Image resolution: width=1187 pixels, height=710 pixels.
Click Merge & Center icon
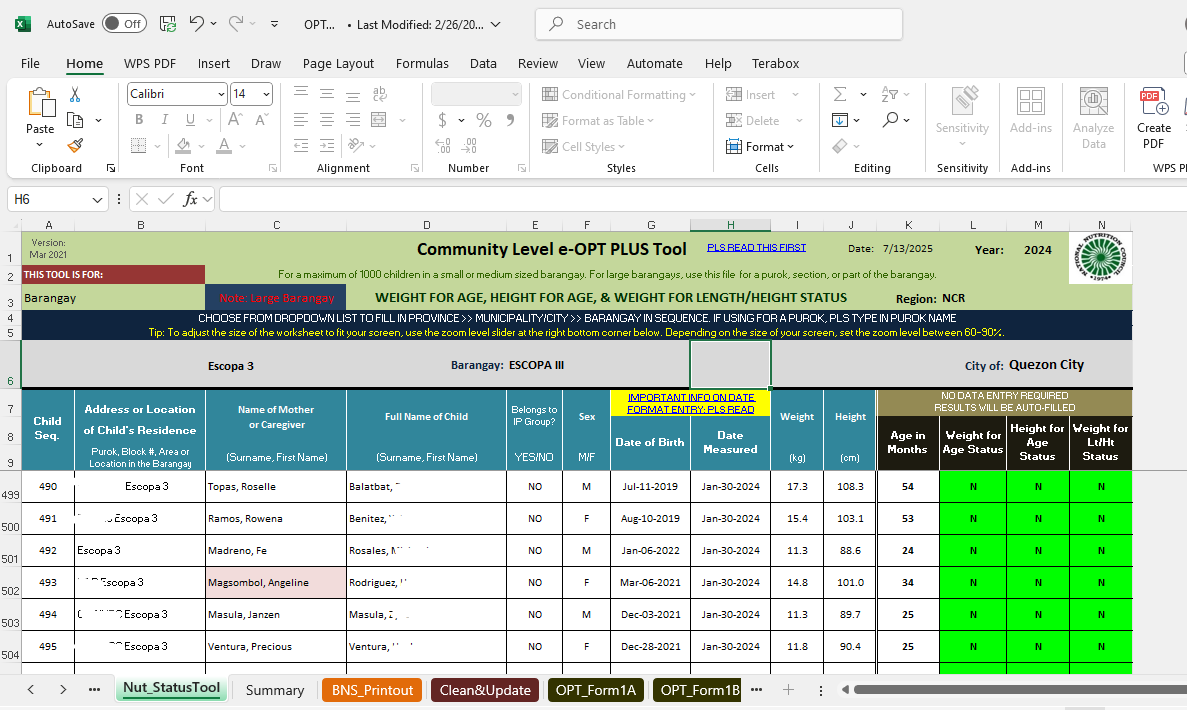coord(379,120)
